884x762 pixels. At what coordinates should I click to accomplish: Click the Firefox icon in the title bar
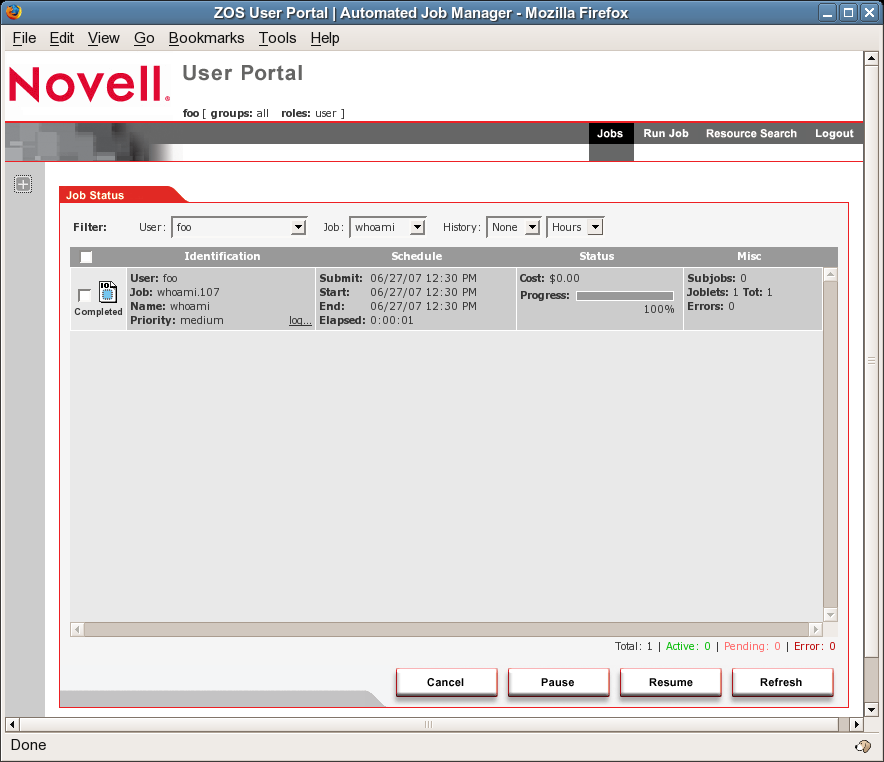coord(14,11)
